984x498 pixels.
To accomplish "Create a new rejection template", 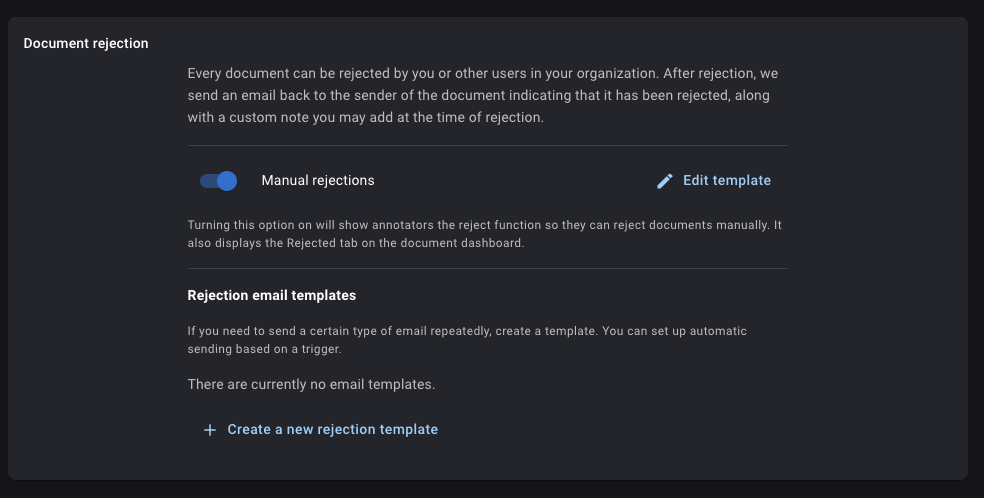I will click(x=333, y=430).
